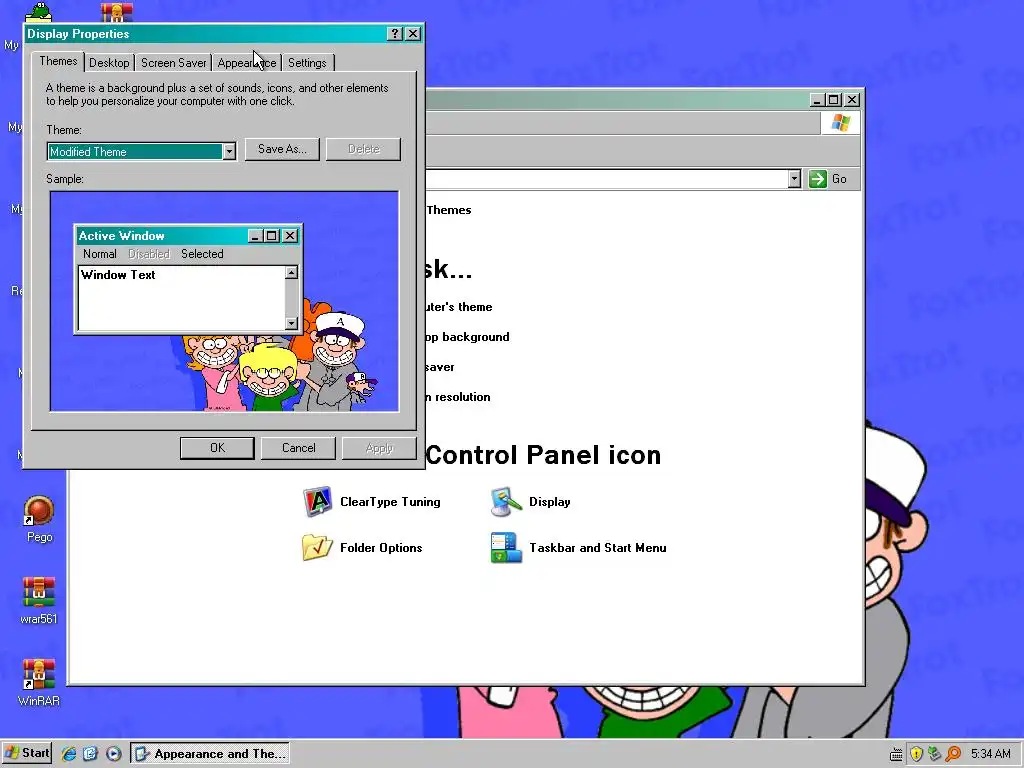Switch to the Desktop tab

(x=109, y=63)
